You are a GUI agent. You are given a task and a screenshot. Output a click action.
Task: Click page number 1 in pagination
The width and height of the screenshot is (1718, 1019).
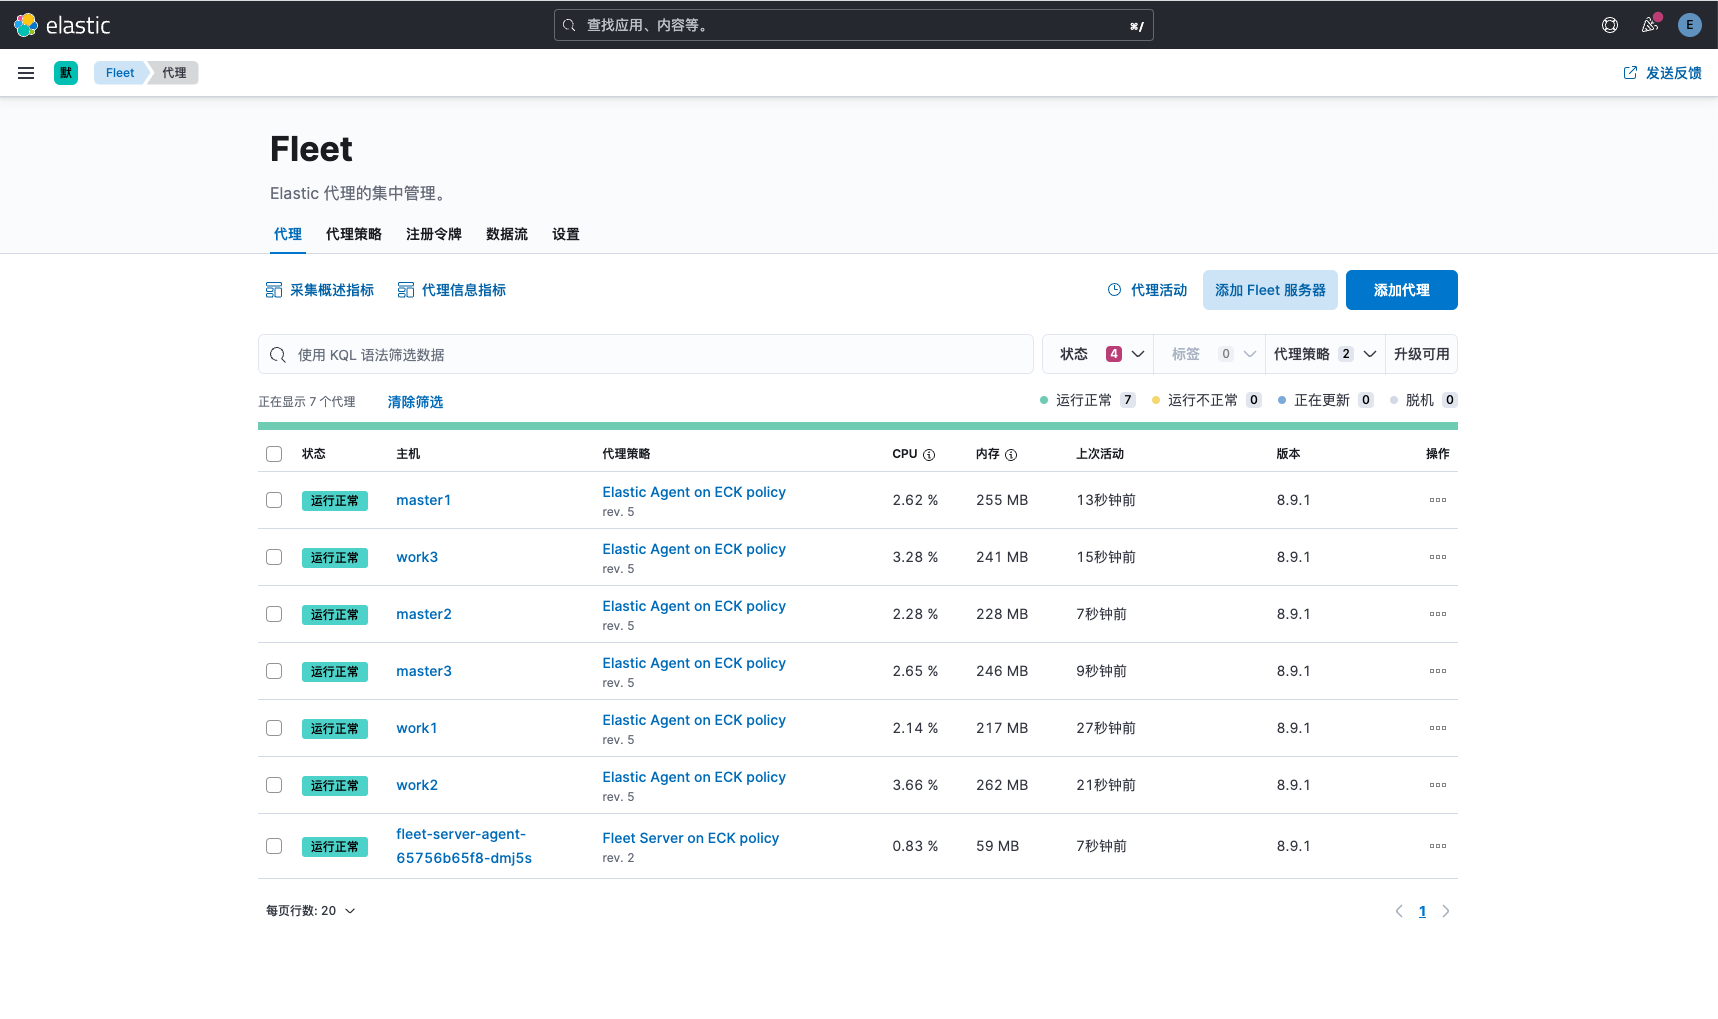coord(1422,911)
